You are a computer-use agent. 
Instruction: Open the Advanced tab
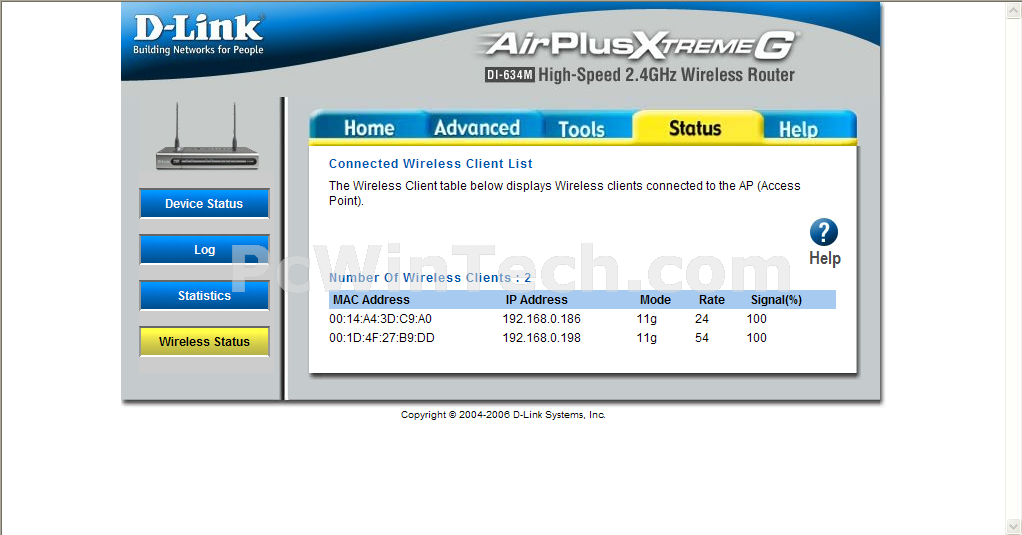point(477,128)
